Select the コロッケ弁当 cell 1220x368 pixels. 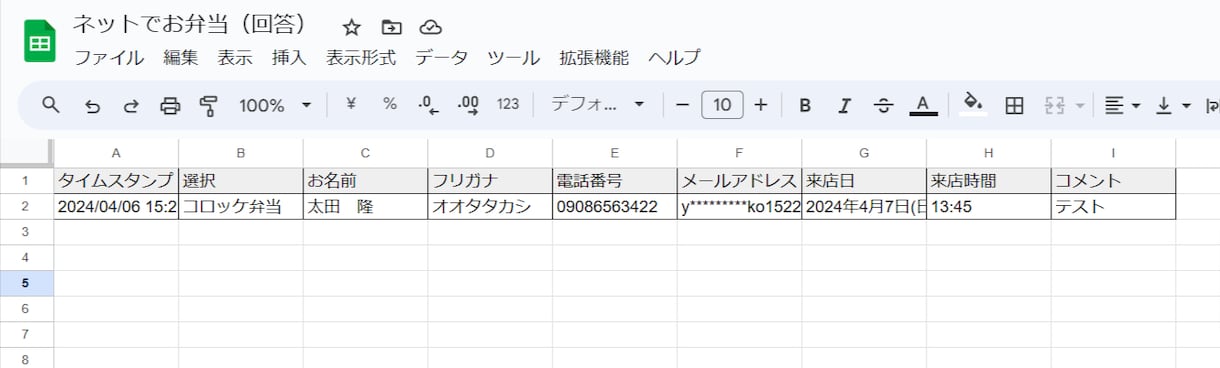(241, 207)
